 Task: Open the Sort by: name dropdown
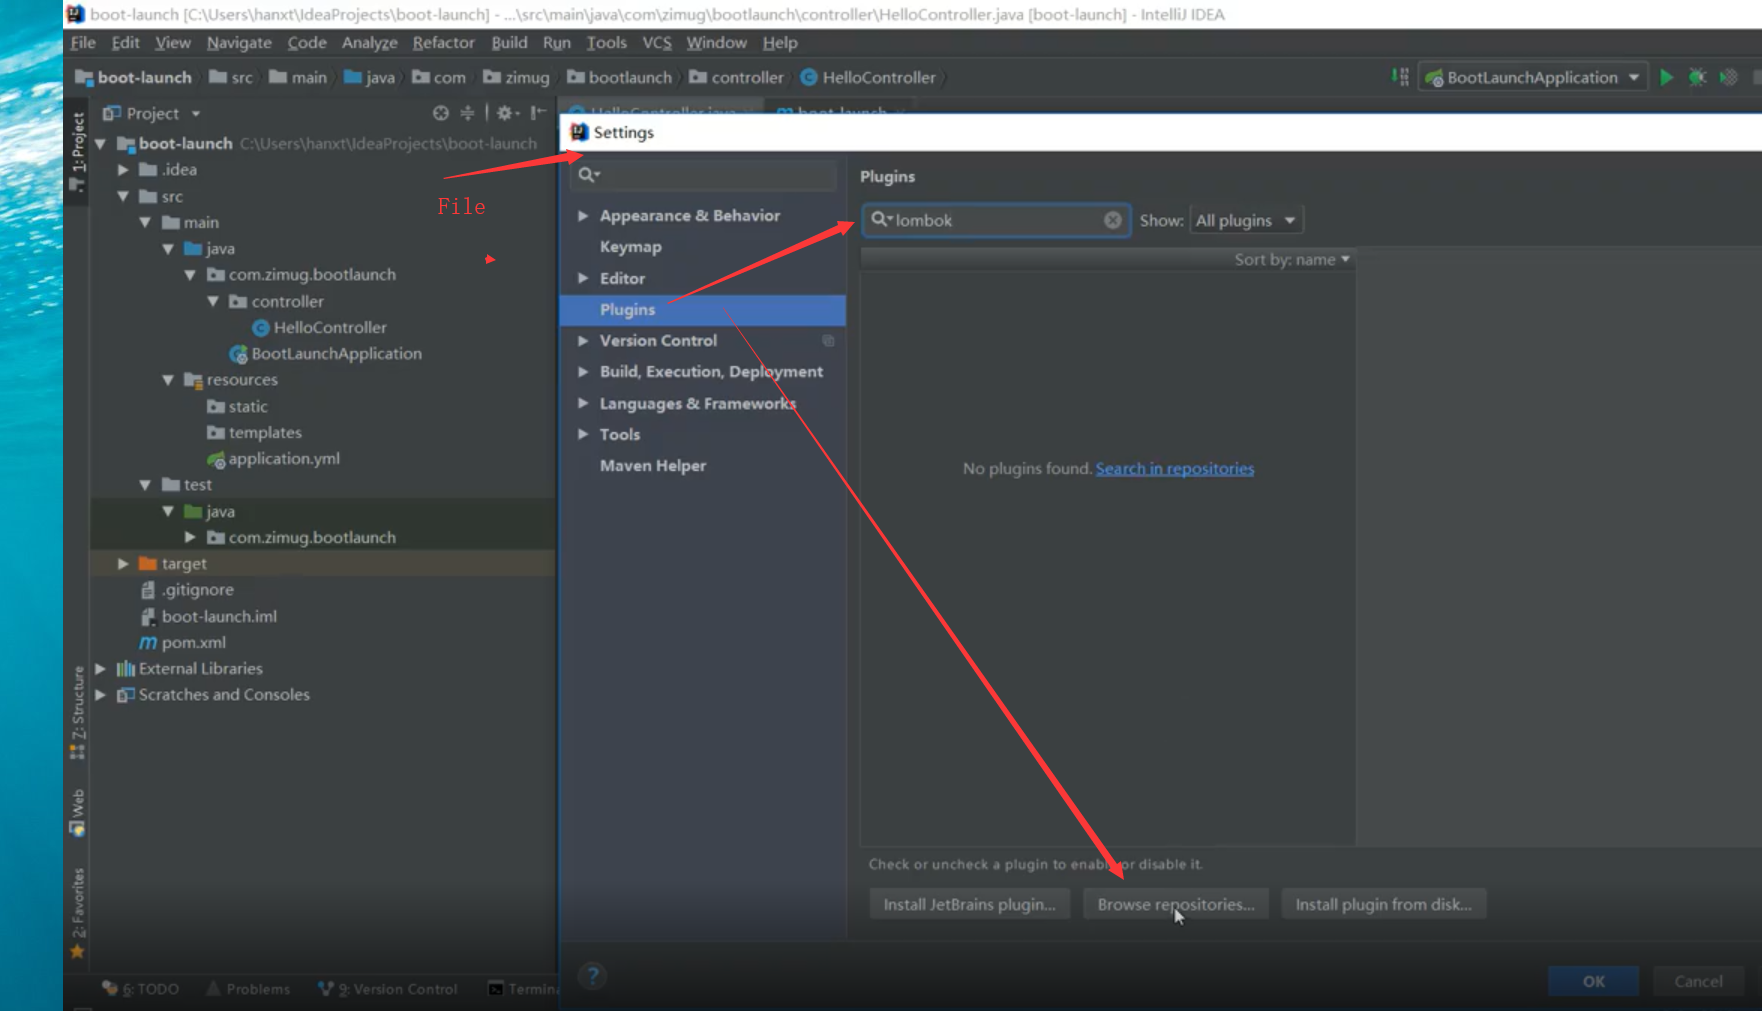1292,259
